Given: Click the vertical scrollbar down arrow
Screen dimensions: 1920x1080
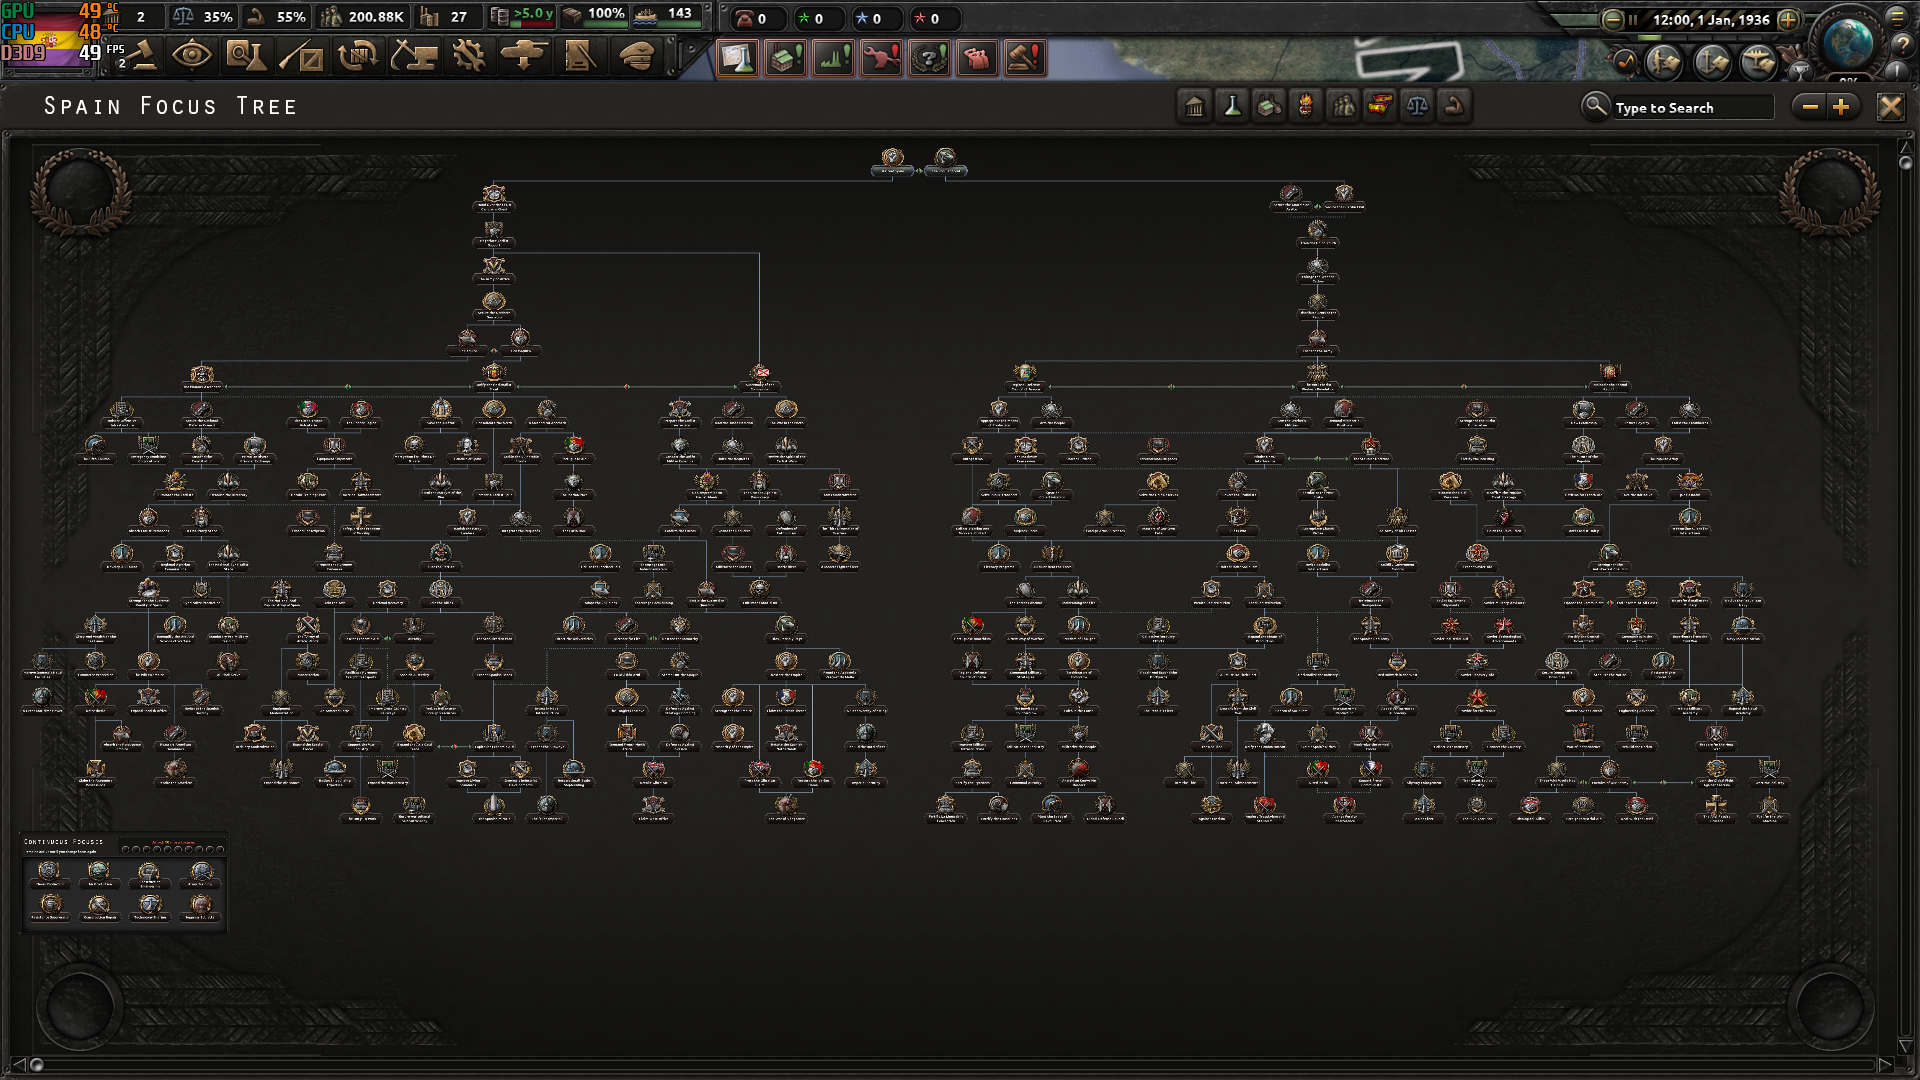Looking at the screenshot, I should tap(1905, 1047).
